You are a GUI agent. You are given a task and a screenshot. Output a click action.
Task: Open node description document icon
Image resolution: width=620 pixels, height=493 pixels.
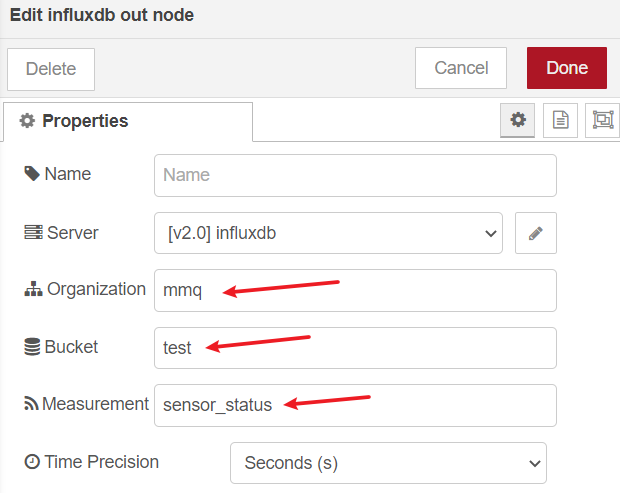[560, 120]
